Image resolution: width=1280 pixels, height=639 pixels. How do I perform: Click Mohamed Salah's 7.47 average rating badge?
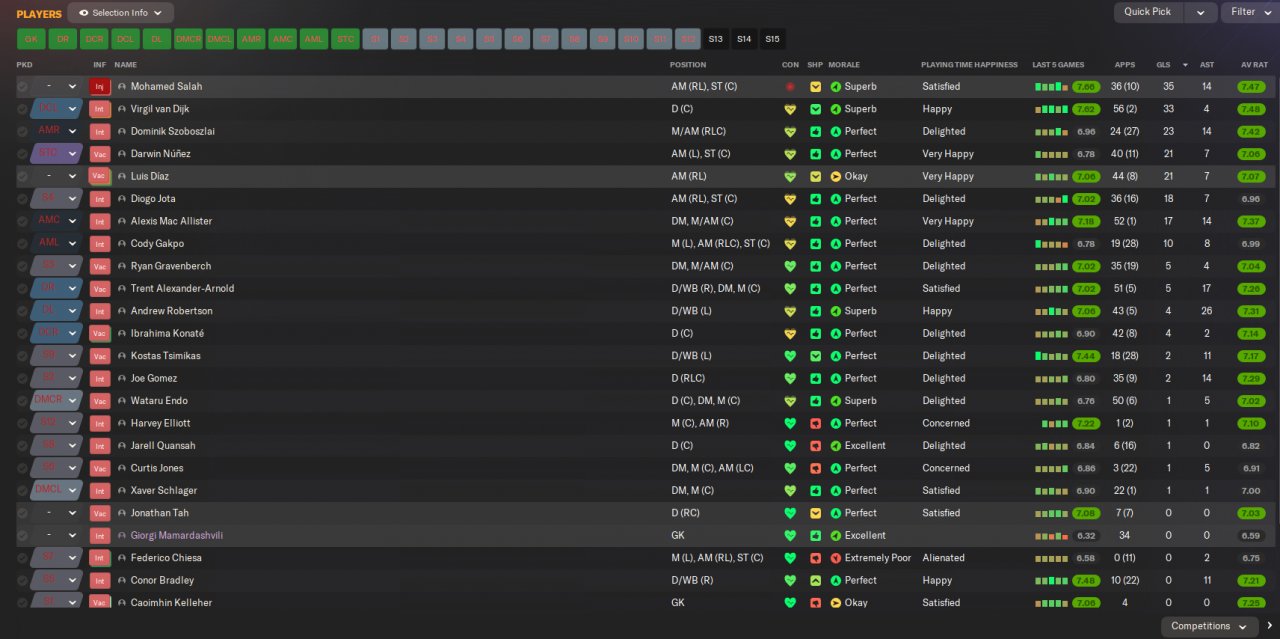pos(1250,87)
